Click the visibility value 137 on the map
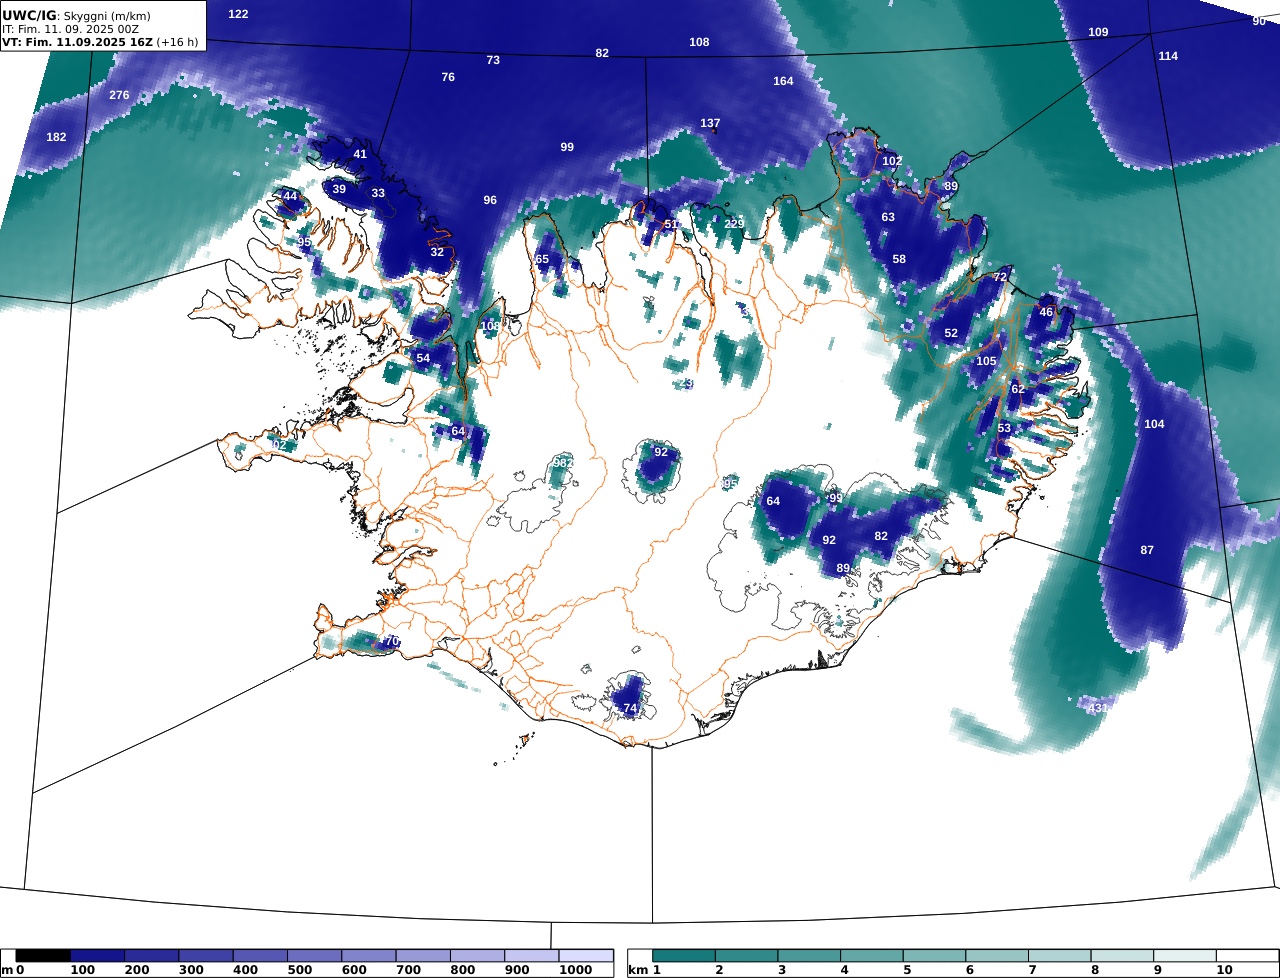Screen dimensions: 1280x978 point(710,123)
